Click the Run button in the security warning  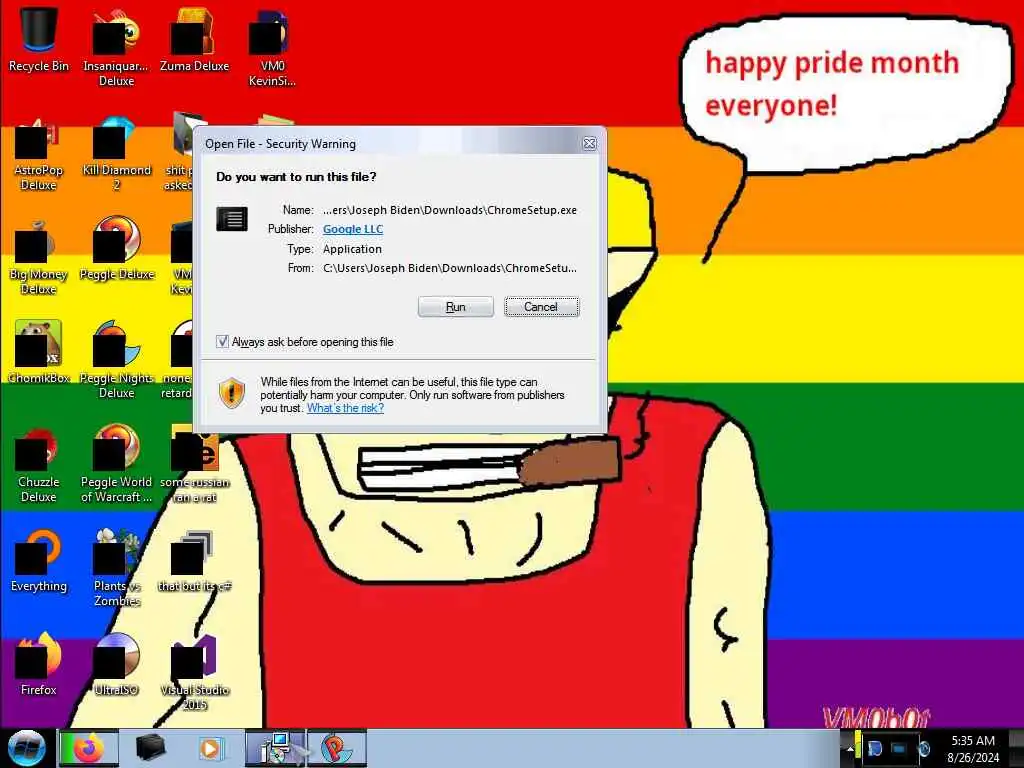(455, 307)
